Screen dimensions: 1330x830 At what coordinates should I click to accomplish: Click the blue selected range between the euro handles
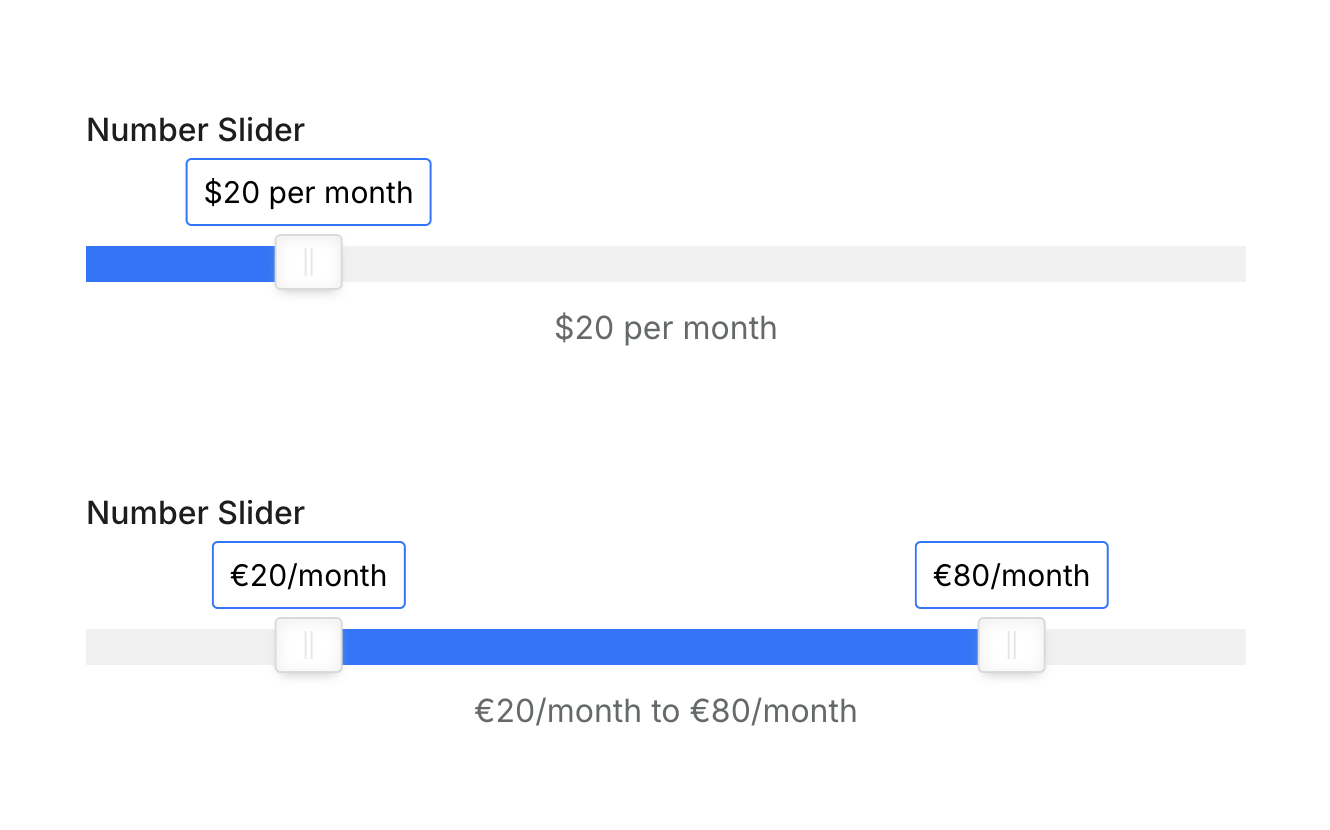pos(660,647)
